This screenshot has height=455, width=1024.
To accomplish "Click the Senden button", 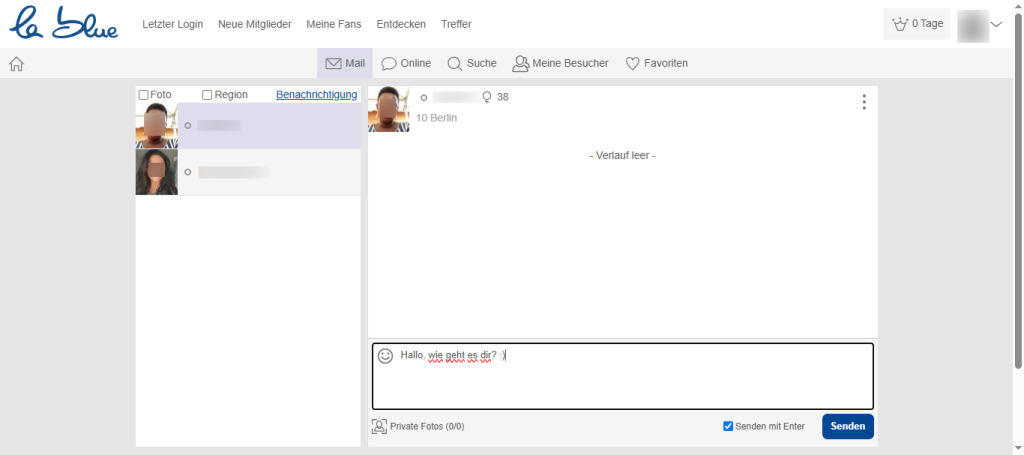I will point(848,426).
